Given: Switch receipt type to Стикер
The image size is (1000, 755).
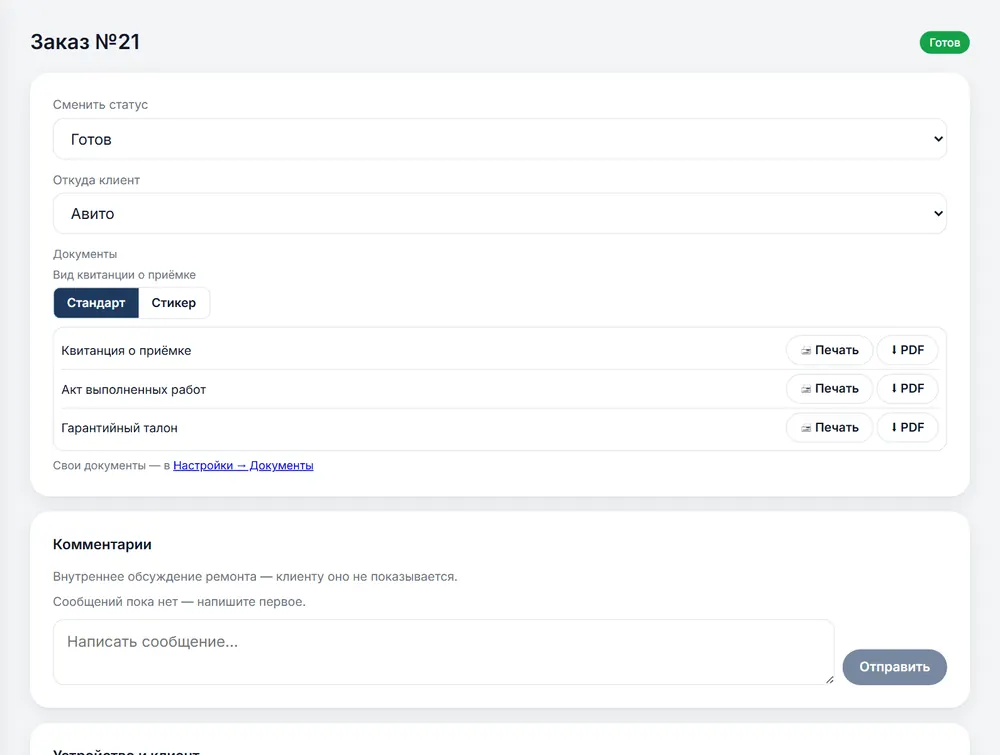Looking at the screenshot, I should pos(173,303).
